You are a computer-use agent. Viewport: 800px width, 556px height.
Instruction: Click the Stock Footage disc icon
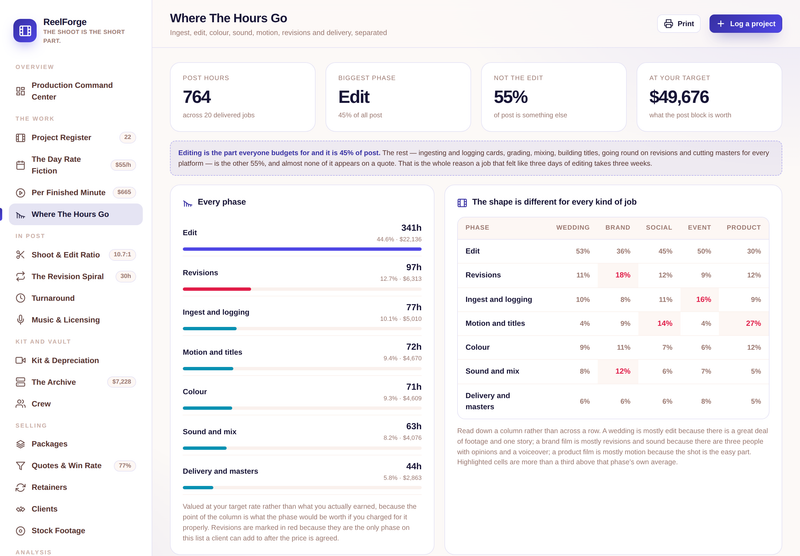(x=20, y=530)
